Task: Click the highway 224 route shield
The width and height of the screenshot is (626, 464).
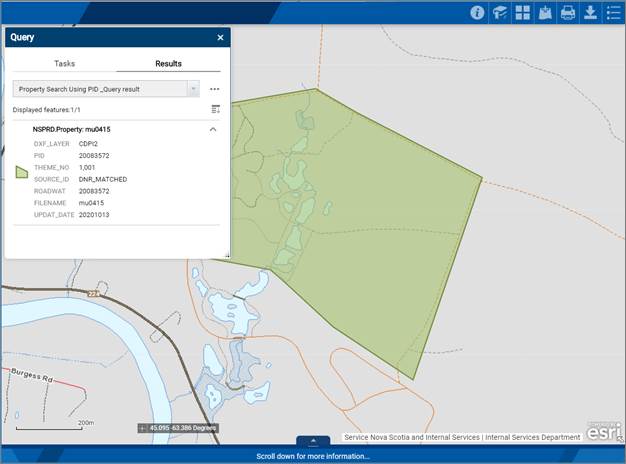Action: coord(93,293)
